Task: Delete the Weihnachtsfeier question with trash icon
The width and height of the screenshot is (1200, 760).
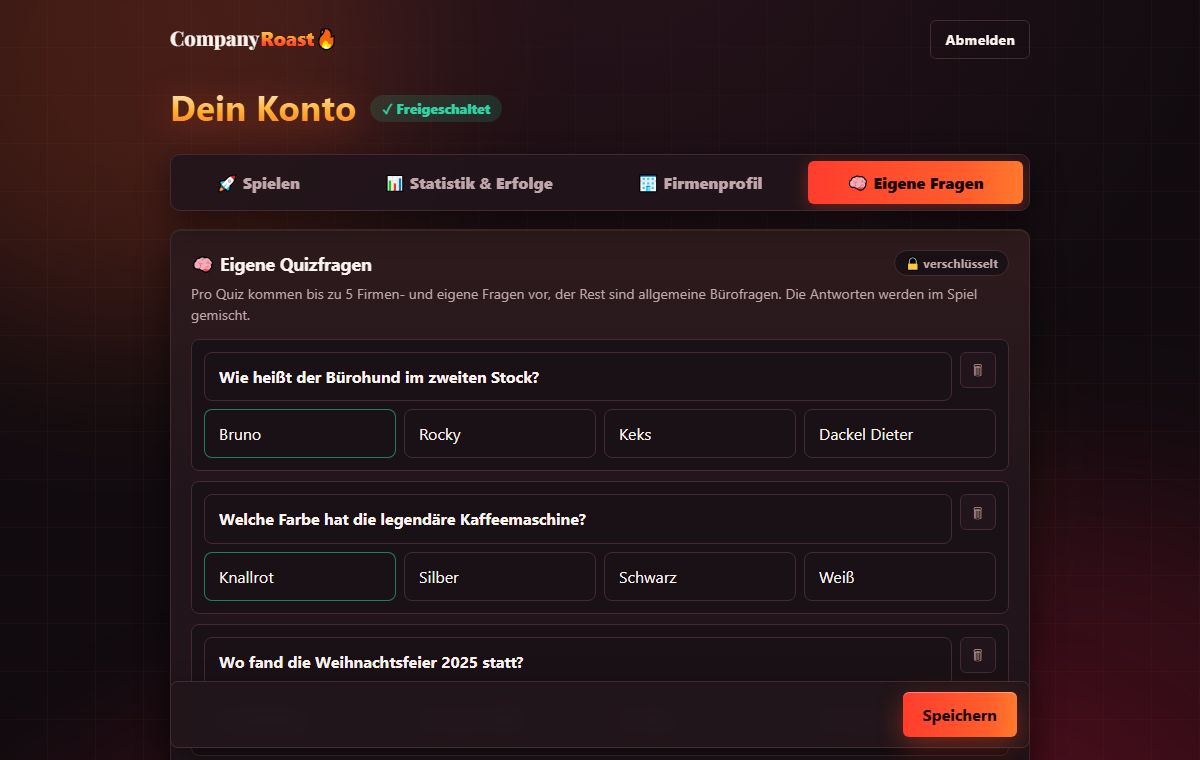Action: pos(978,655)
